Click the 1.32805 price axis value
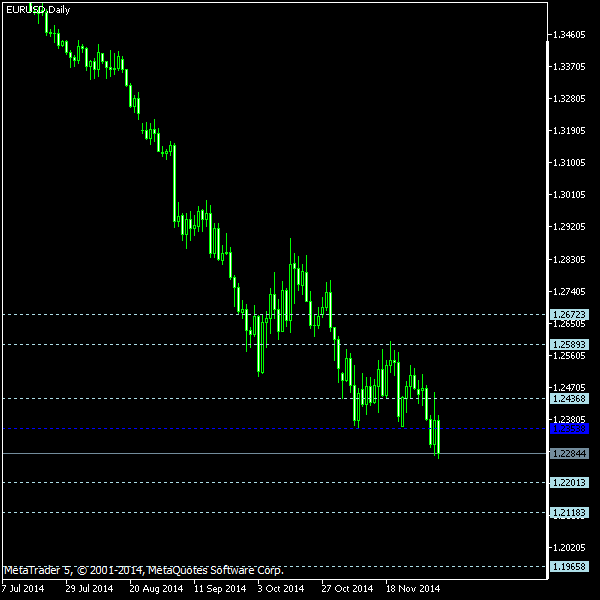The height and width of the screenshot is (600, 600). (569, 99)
